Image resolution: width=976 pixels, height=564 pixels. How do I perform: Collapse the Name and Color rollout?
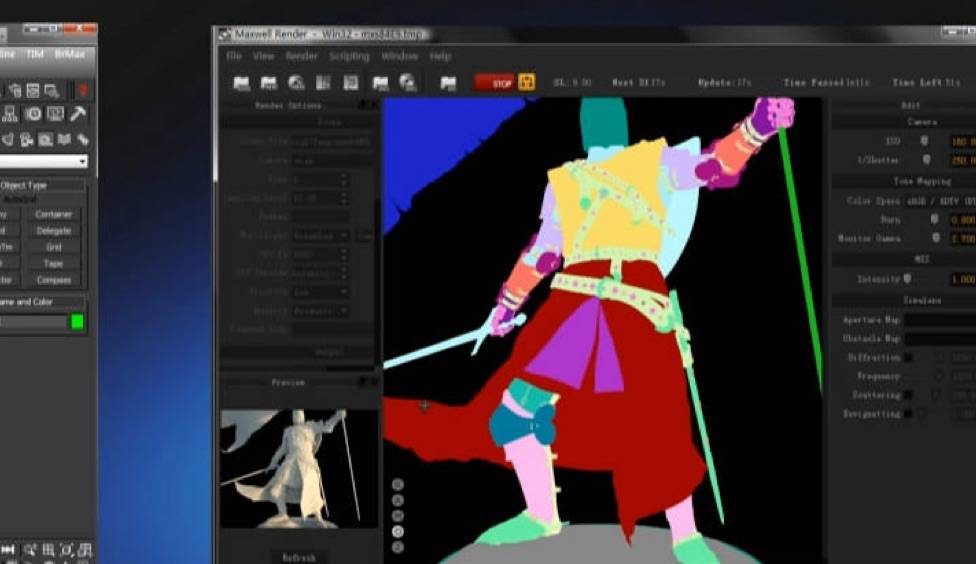pyautogui.click(x=42, y=302)
